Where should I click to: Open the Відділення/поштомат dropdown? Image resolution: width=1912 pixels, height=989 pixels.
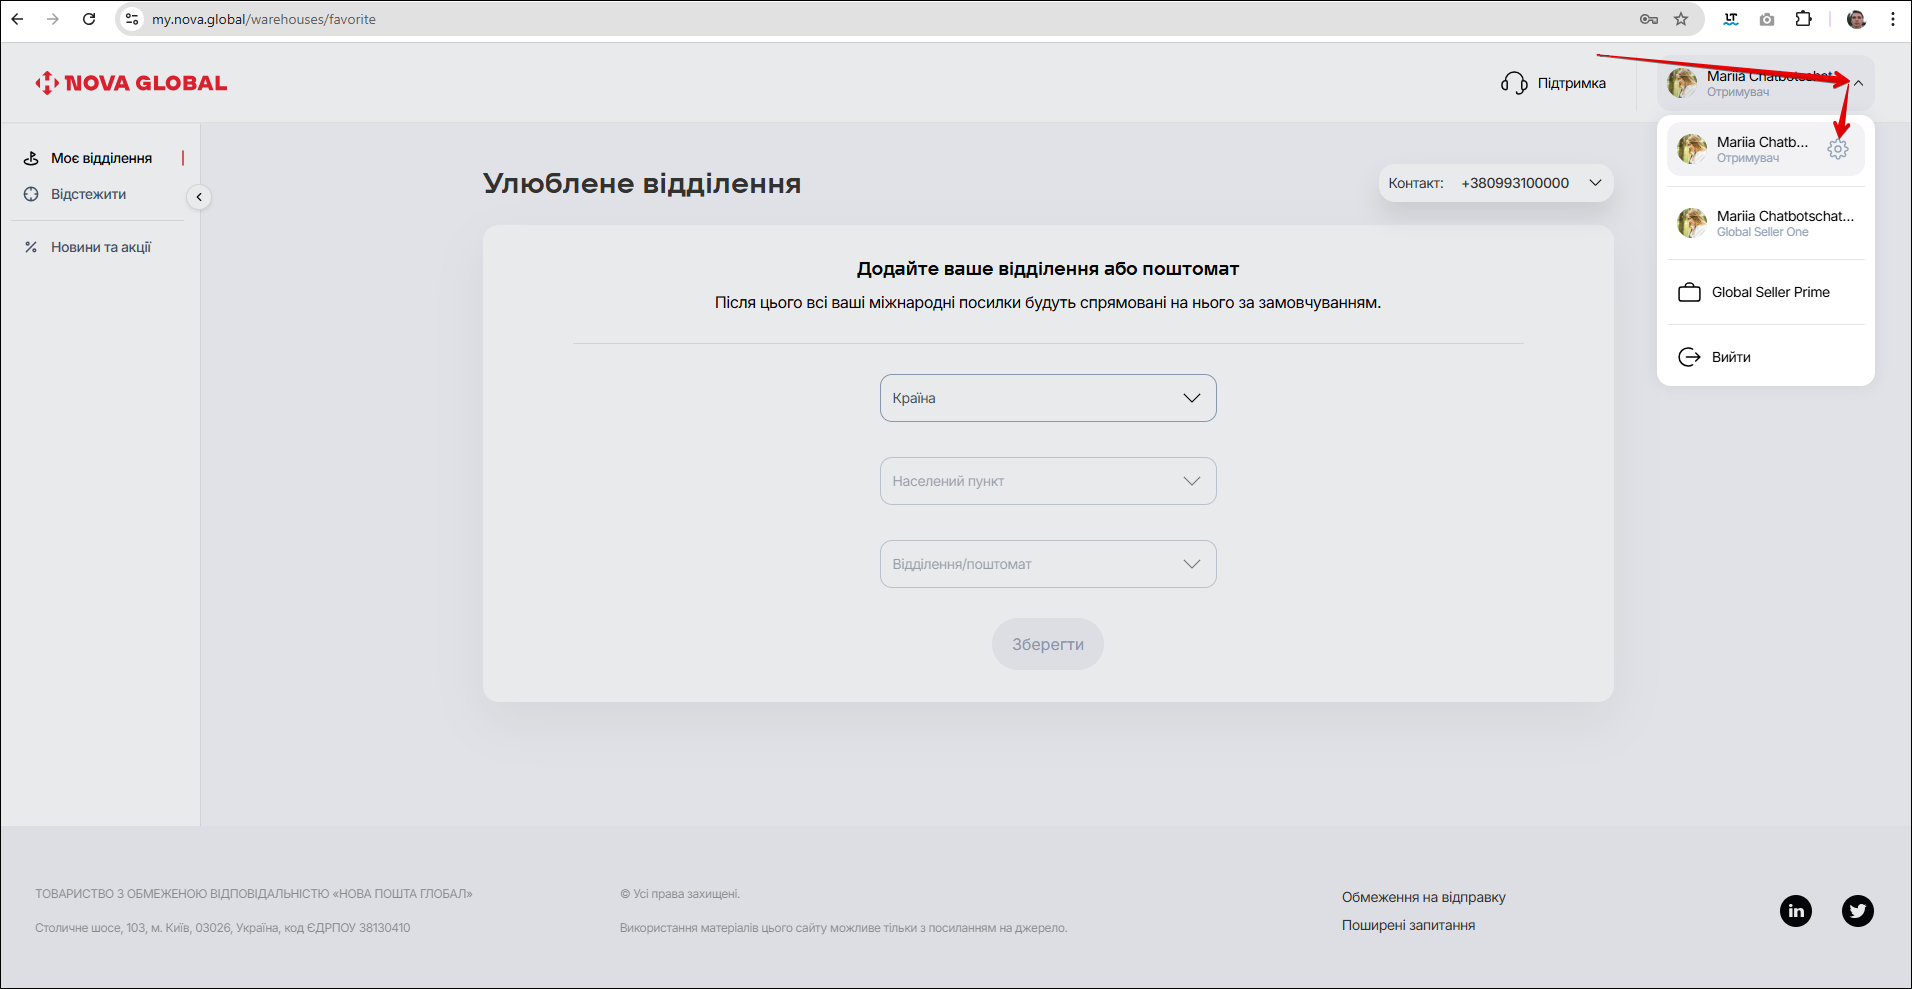pos(1047,564)
